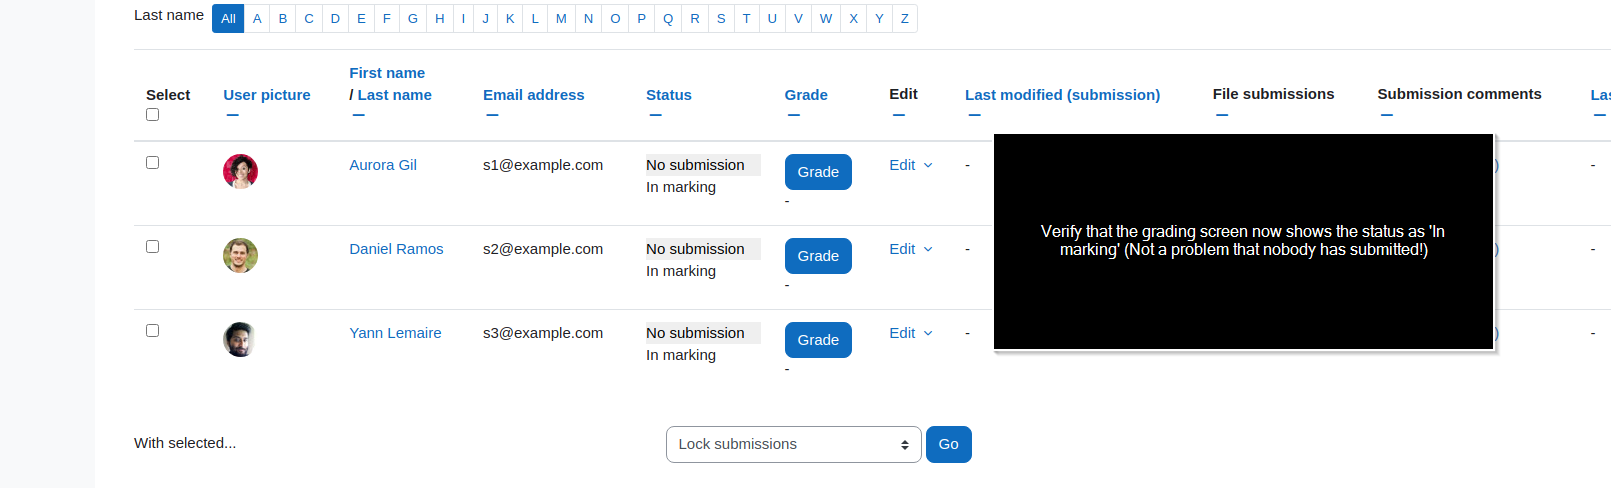The width and height of the screenshot is (1611, 488).
Task: Sort by Last modified (submission)
Action: tap(1062, 95)
